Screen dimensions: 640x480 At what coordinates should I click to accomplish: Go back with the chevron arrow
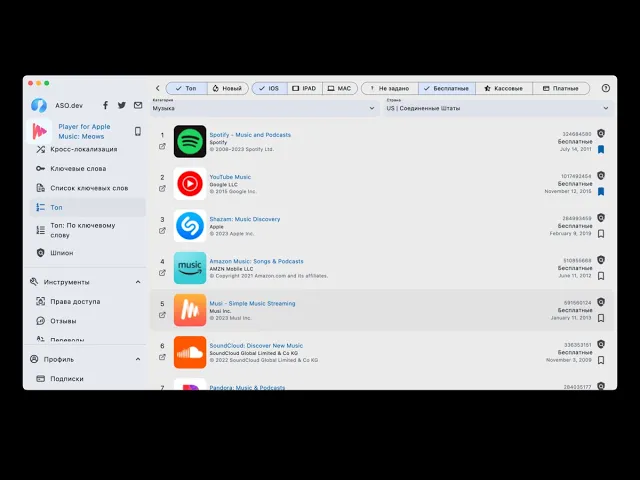pos(158,88)
